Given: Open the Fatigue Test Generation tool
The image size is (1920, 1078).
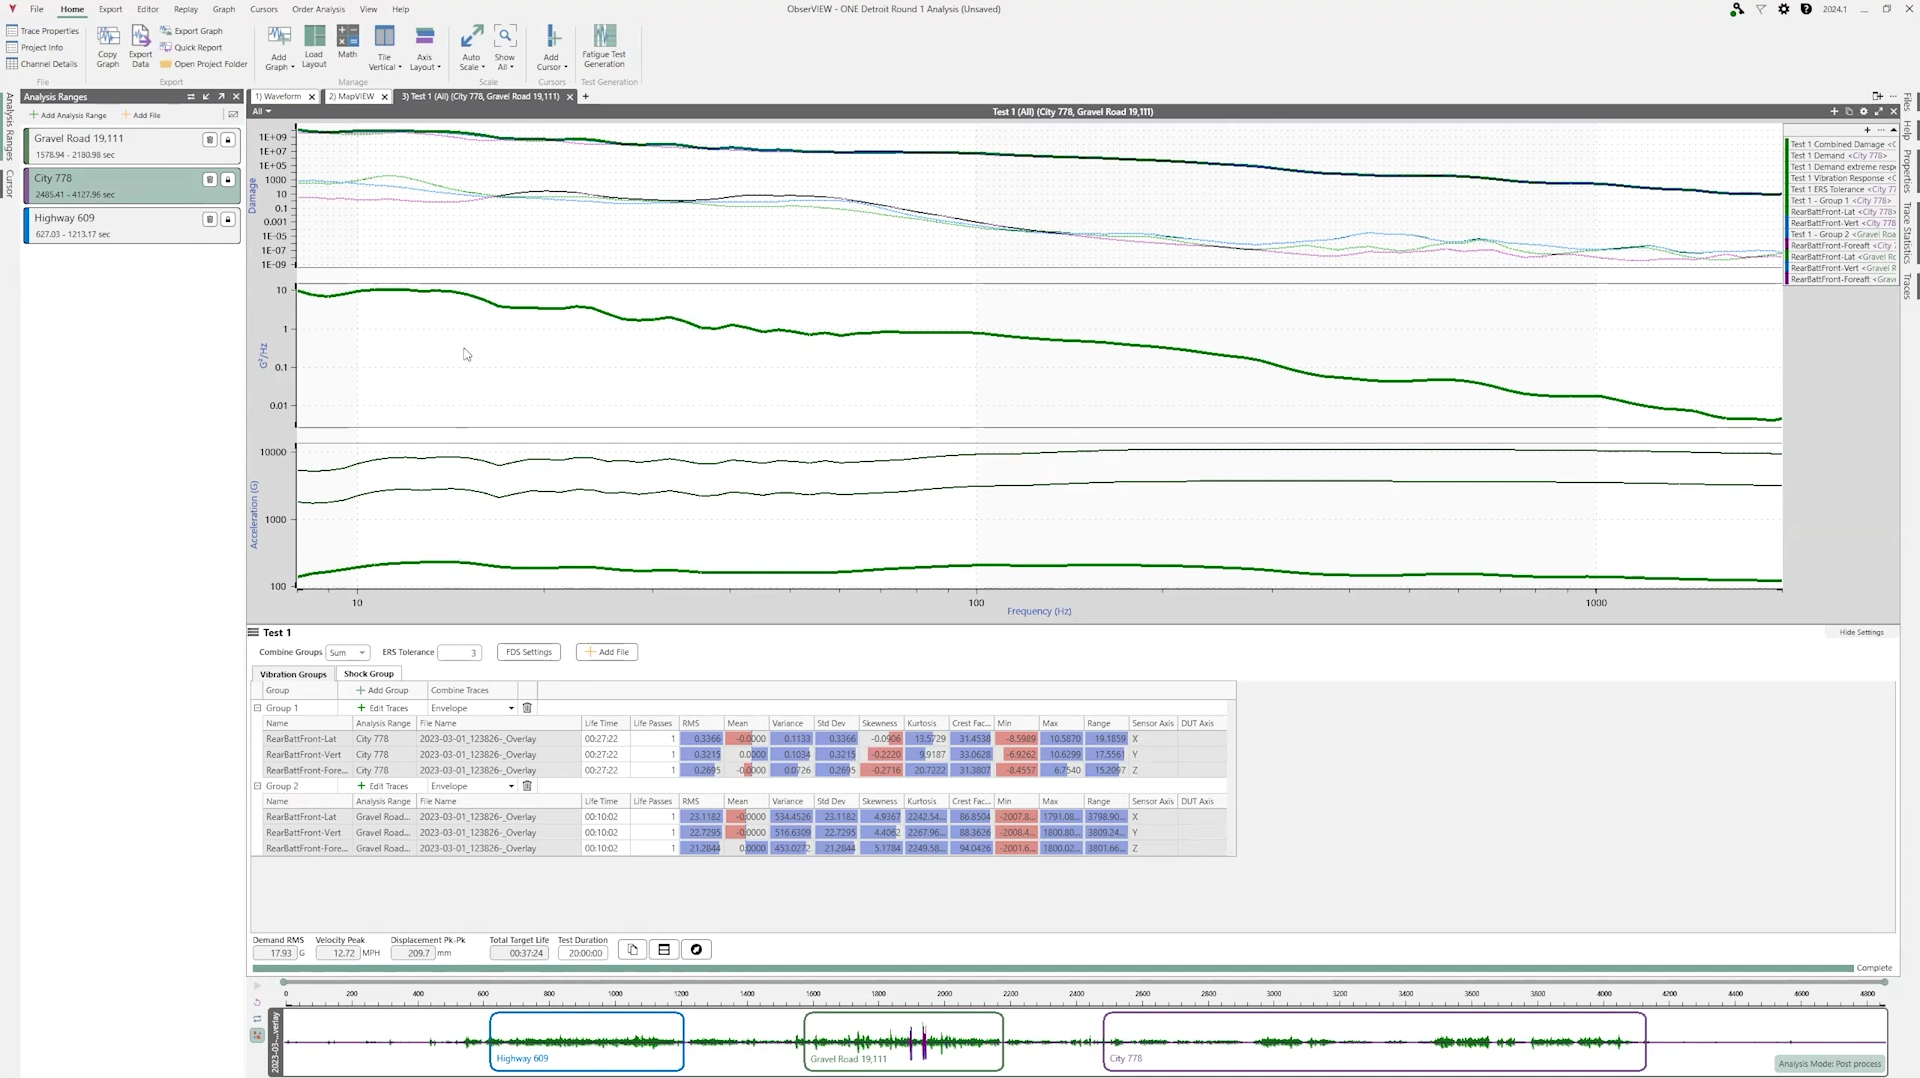Looking at the screenshot, I should pyautogui.click(x=604, y=46).
